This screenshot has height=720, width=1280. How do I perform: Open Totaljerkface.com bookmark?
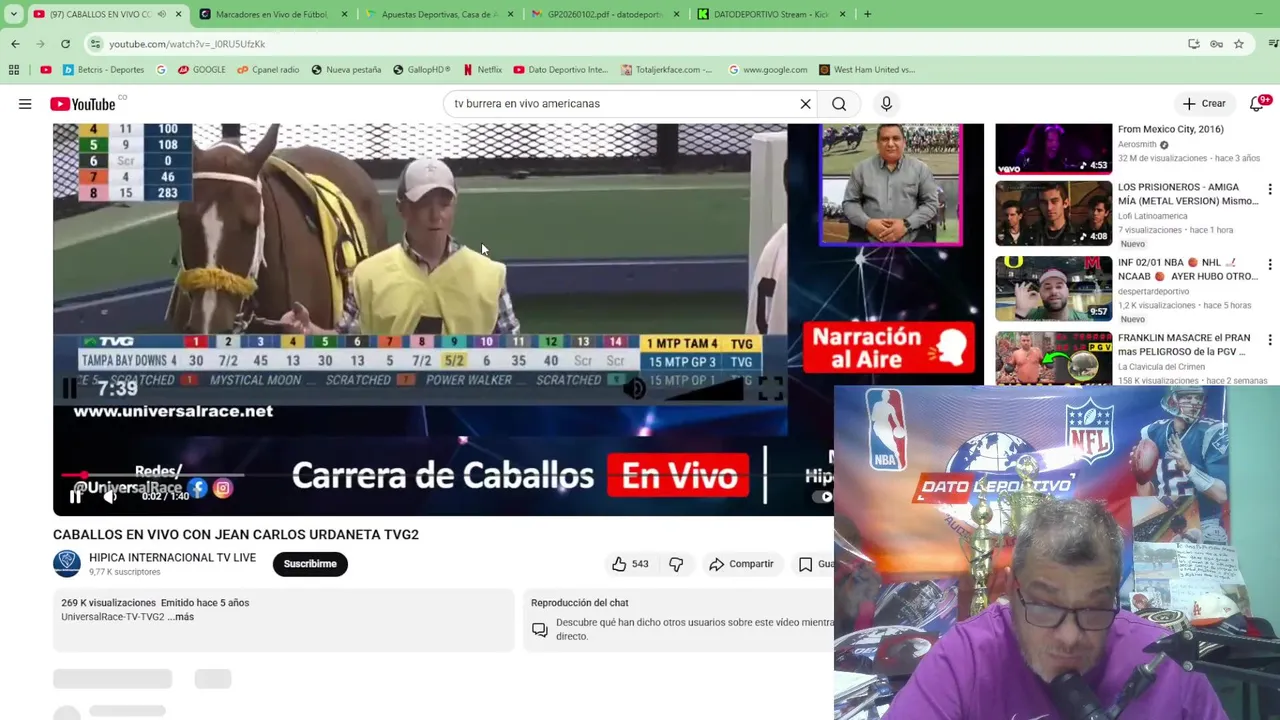coord(667,70)
